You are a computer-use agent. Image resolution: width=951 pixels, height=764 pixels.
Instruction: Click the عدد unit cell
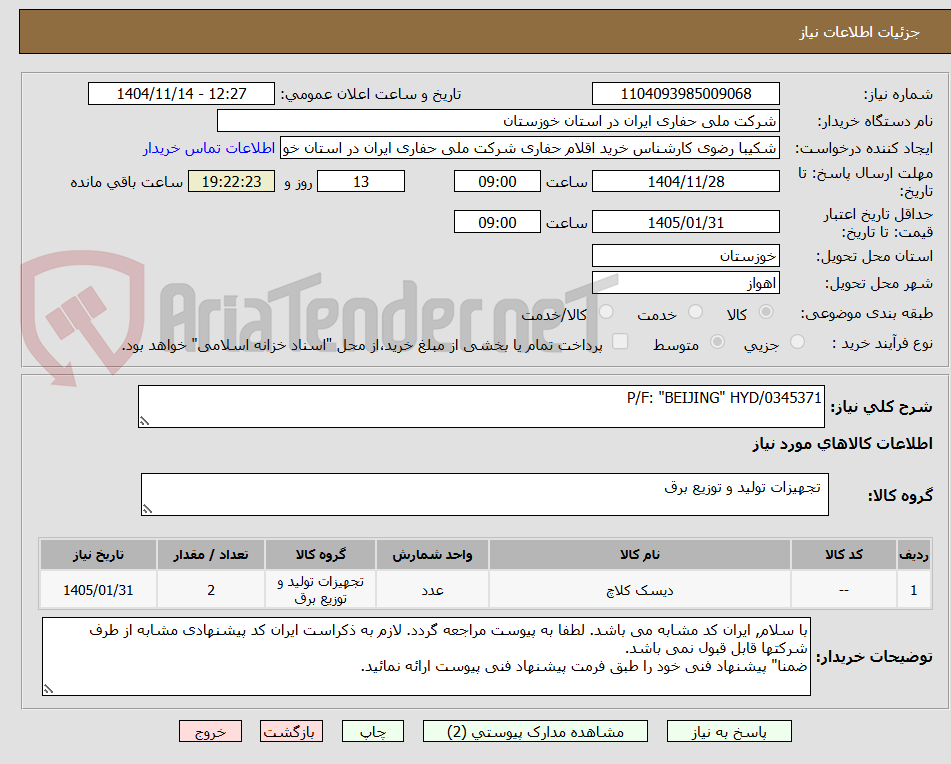coord(432,590)
